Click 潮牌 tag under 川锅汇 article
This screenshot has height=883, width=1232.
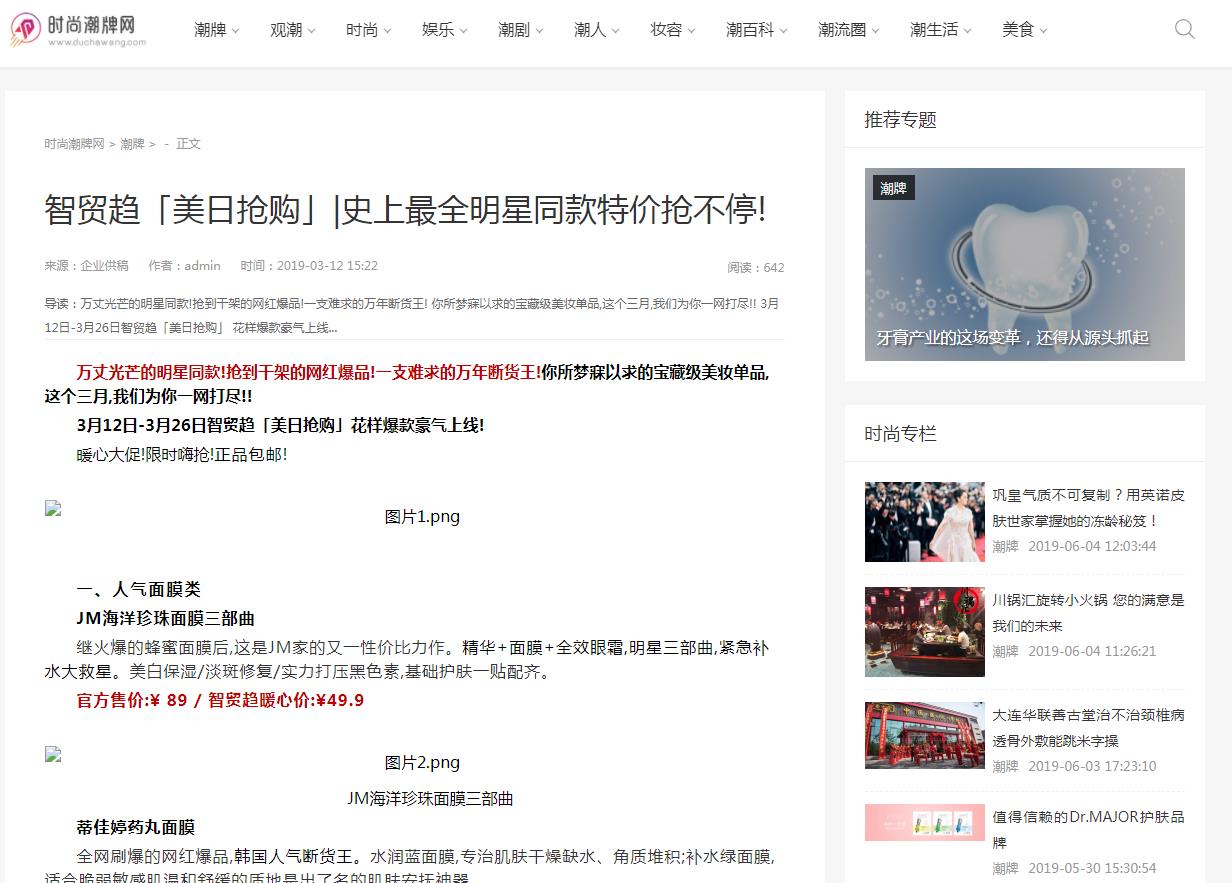1005,651
